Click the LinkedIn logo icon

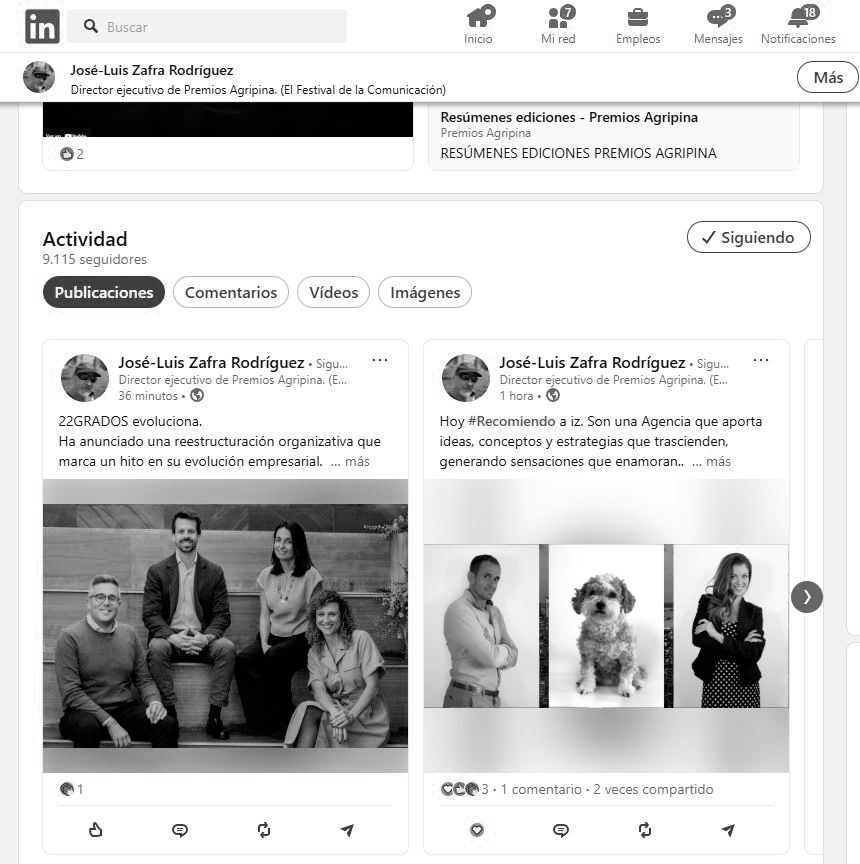pyautogui.click(x=42, y=27)
